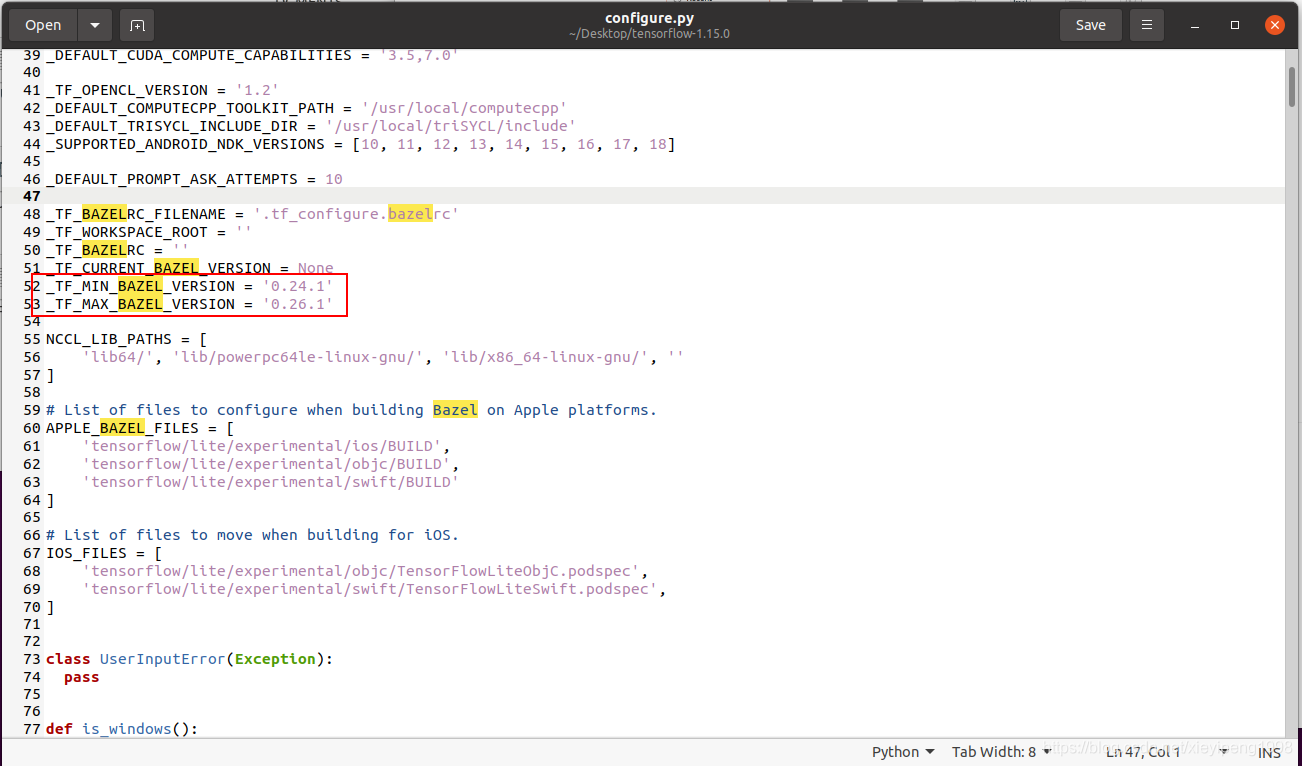Toggle the INS insert mode indicator

coord(1268,752)
